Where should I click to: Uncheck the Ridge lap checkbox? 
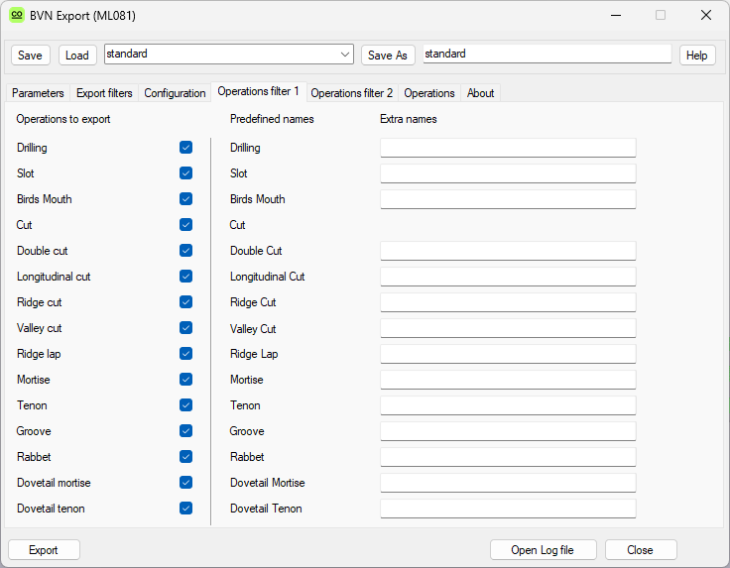[186, 353]
